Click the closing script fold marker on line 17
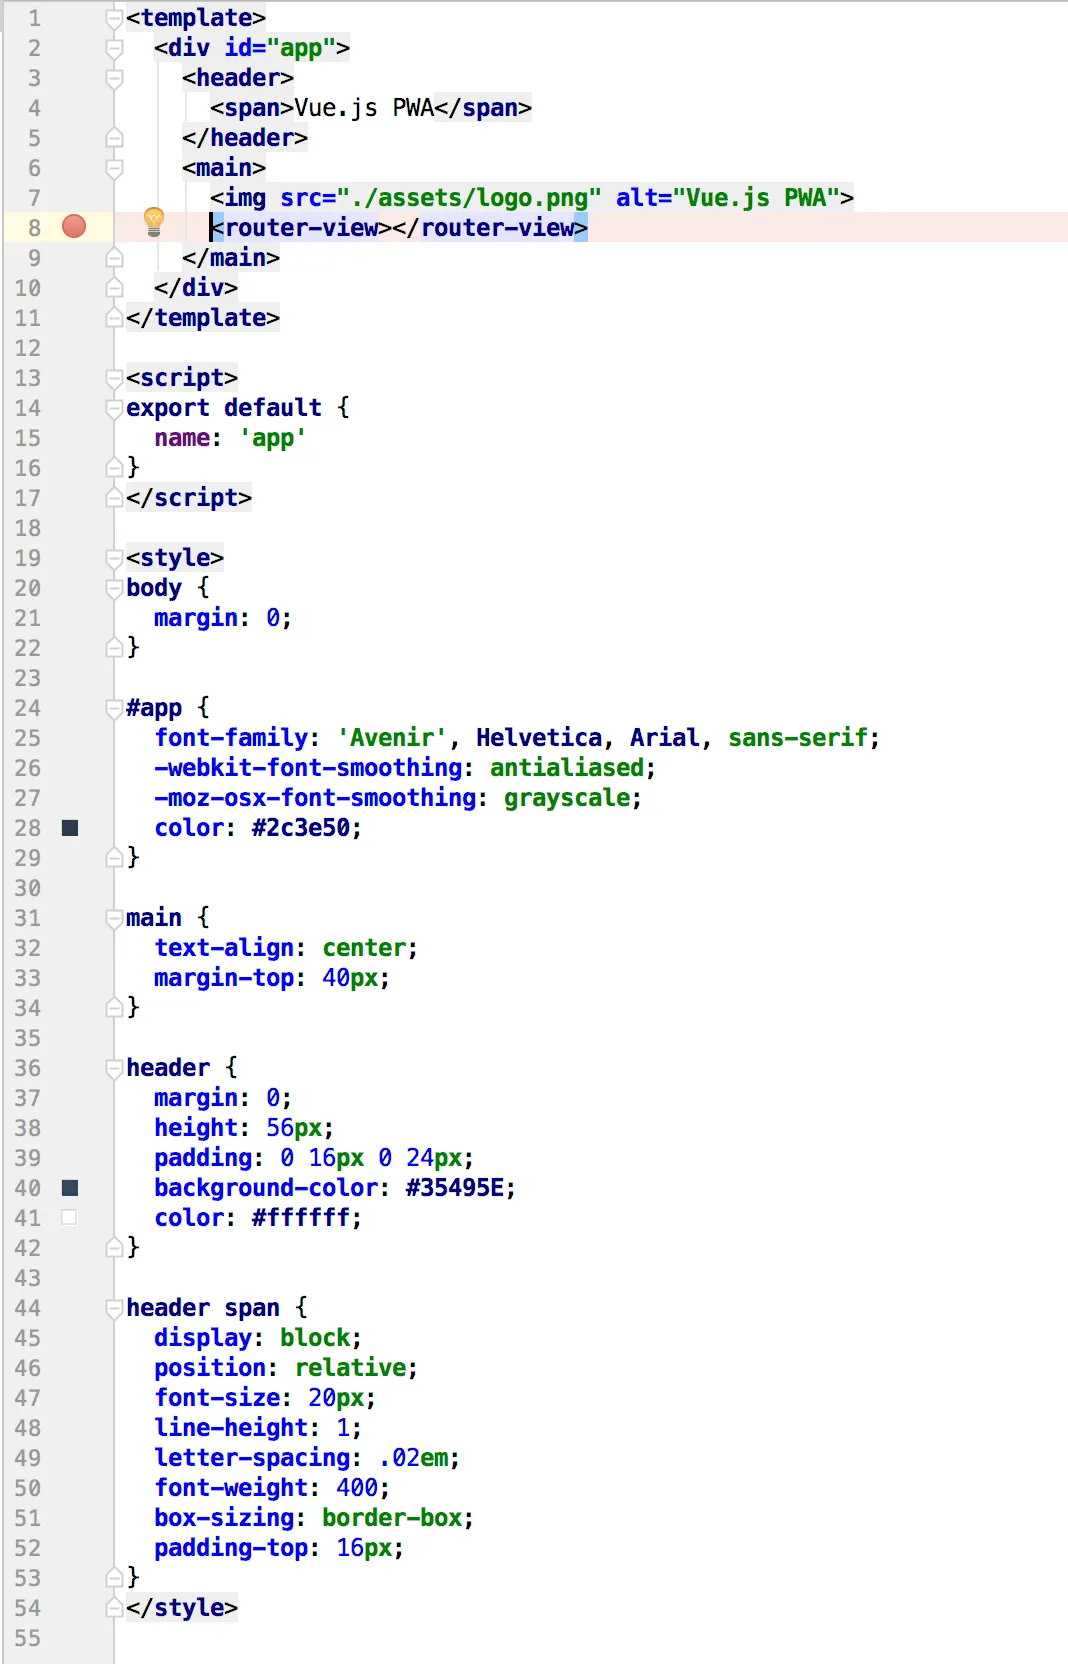The width and height of the screenshot is (1068, 1664). pyautogui.click(x=114, y=498)
